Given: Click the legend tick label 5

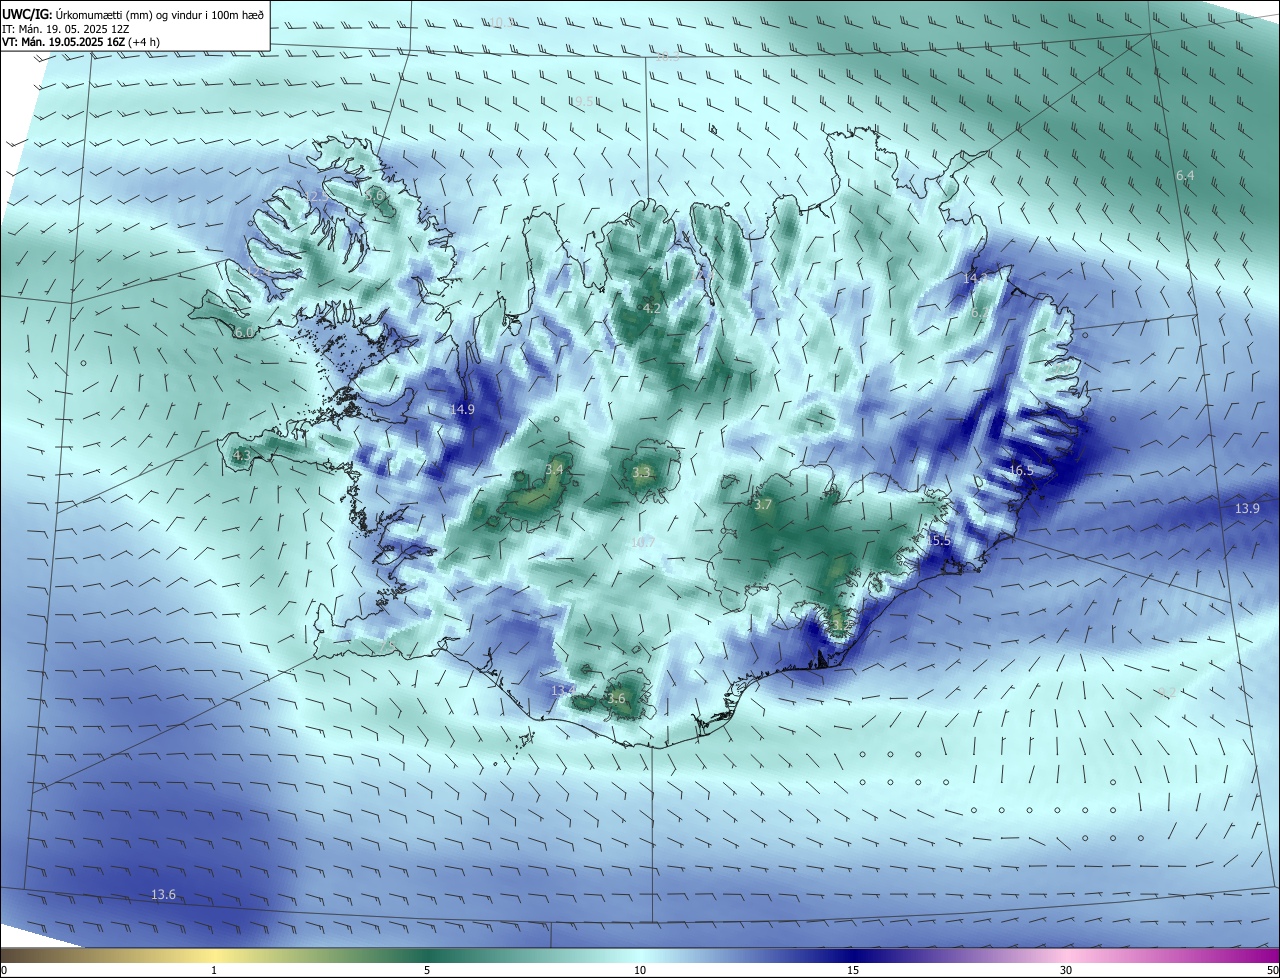Looking at the screenshot, I should [427, 970].
